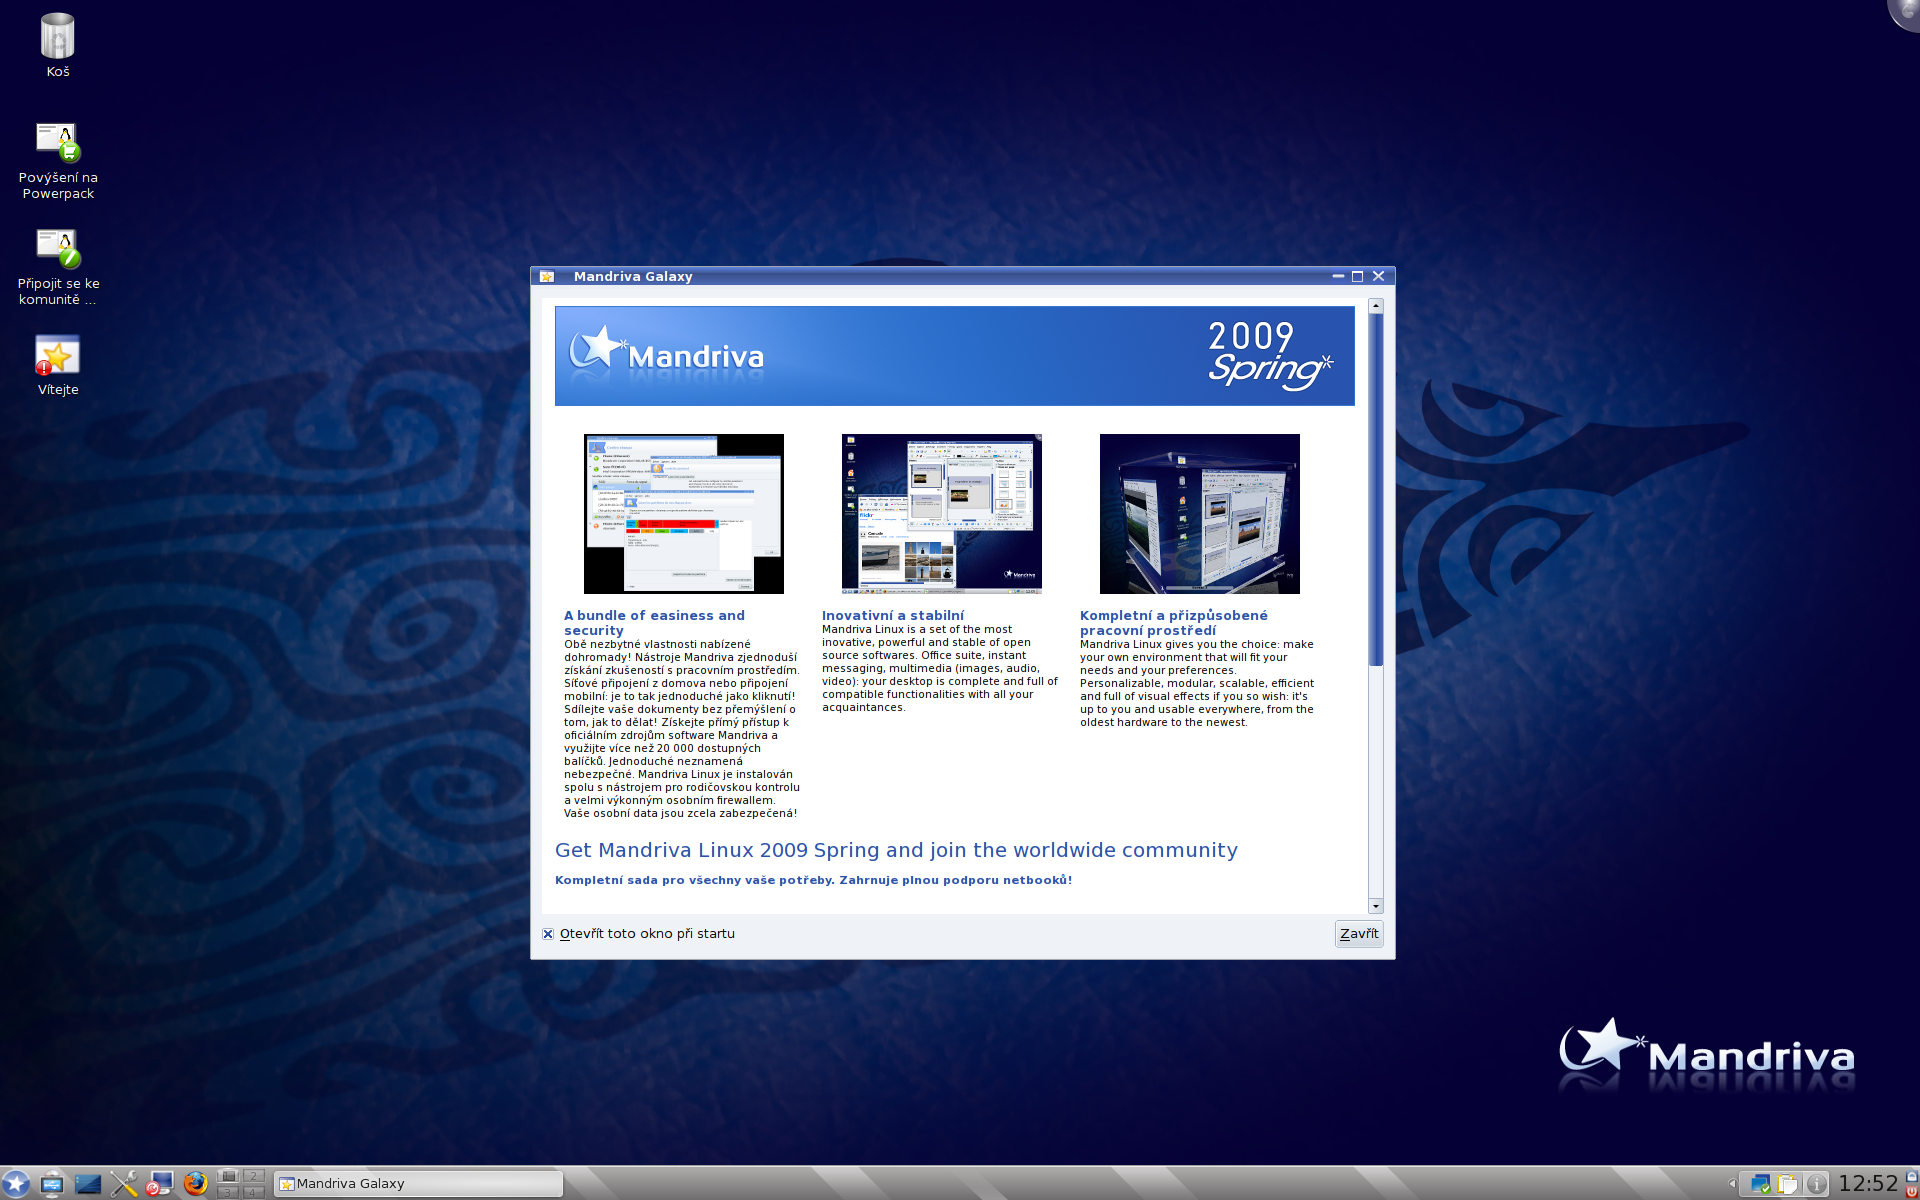Click the desktop toolbox corner at top right

pos(1905,12)
